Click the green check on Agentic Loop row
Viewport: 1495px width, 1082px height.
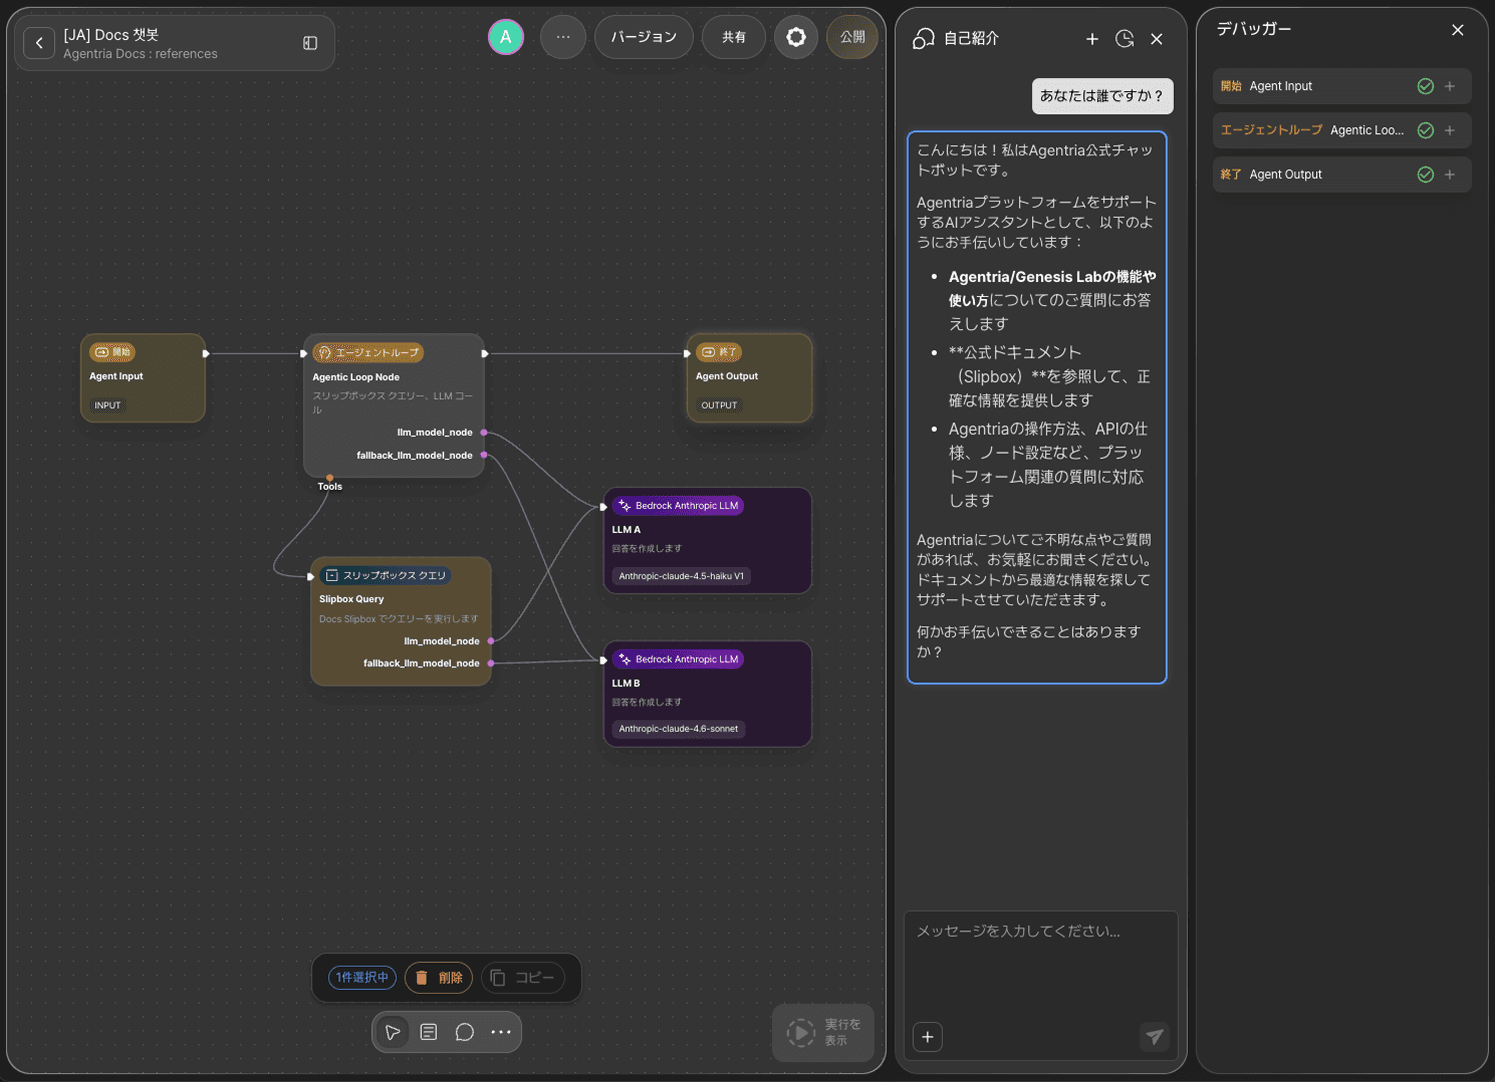click(1426, 130)
